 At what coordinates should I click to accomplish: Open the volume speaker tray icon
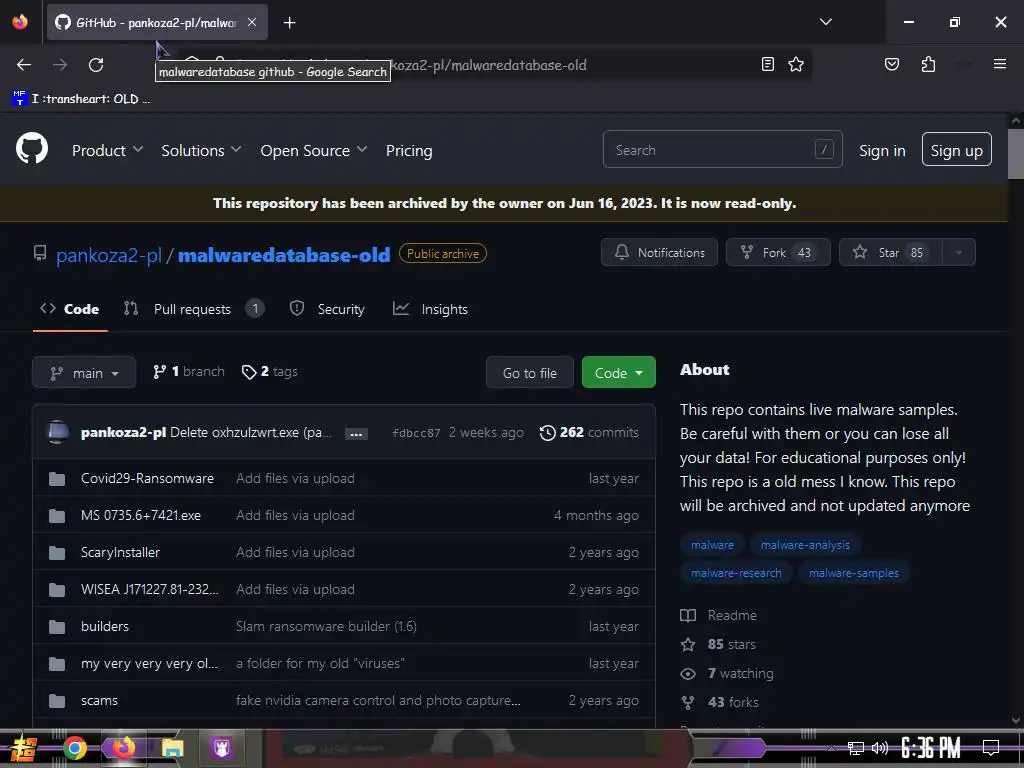tap(880, 748)
